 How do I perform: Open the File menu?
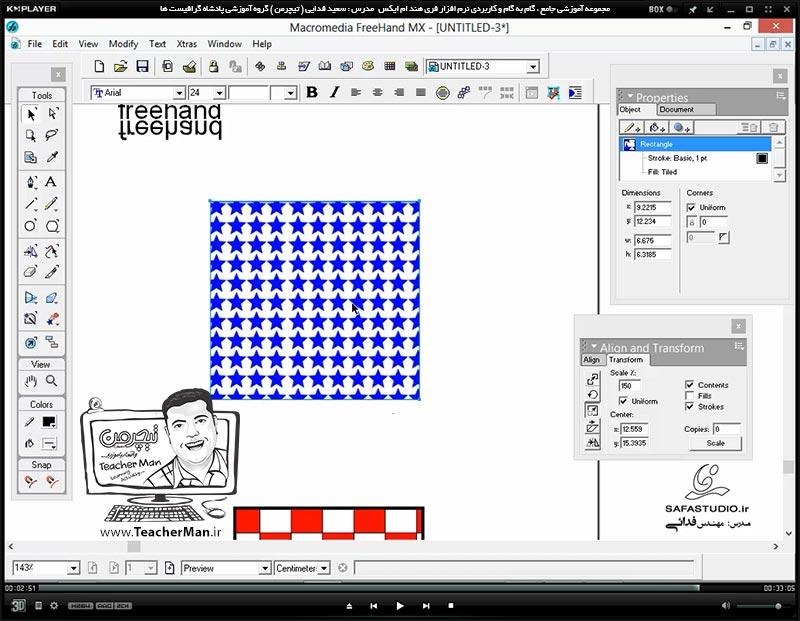point(35,44)
